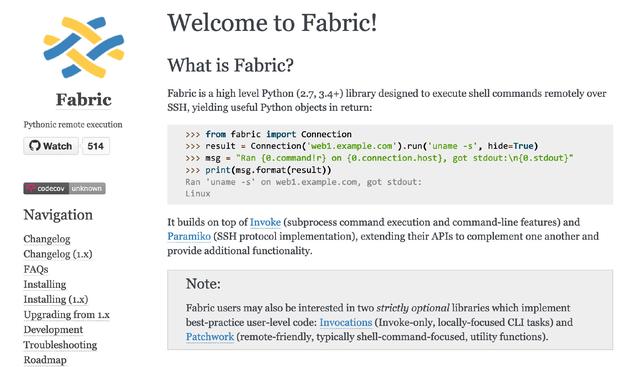Open the Installing navigation link
640x367 pixels.
click(45, 284)
